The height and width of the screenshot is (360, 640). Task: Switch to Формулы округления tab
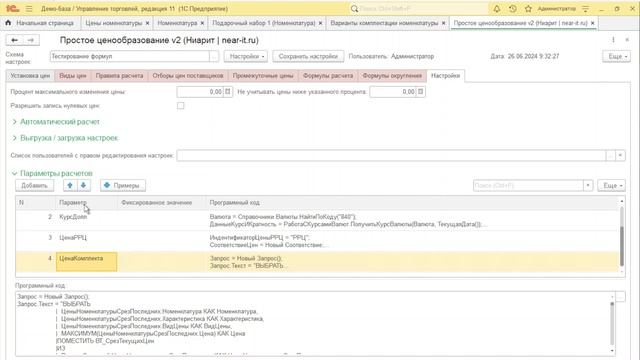(392, 76)
